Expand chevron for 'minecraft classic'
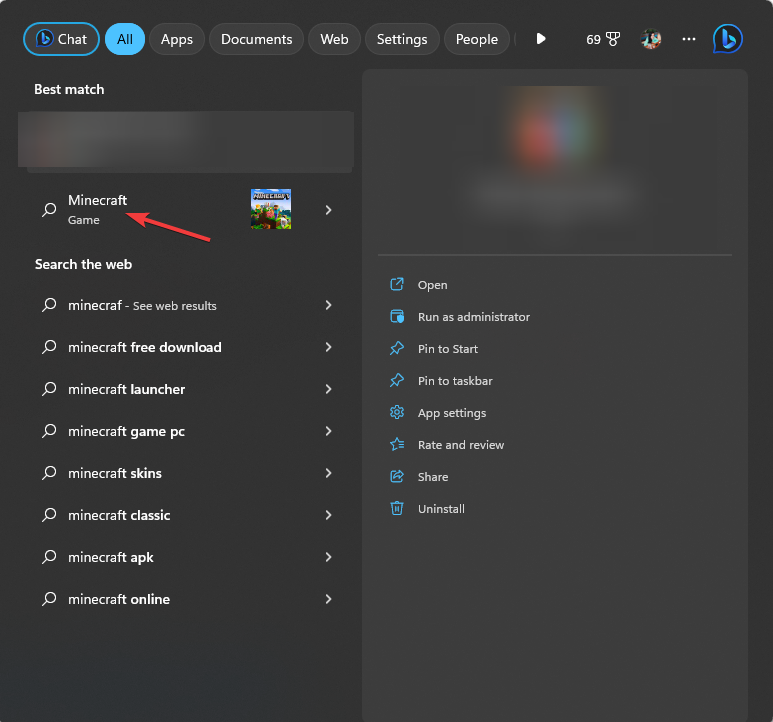The image size is (773, 722). click(x=328, y=515)
